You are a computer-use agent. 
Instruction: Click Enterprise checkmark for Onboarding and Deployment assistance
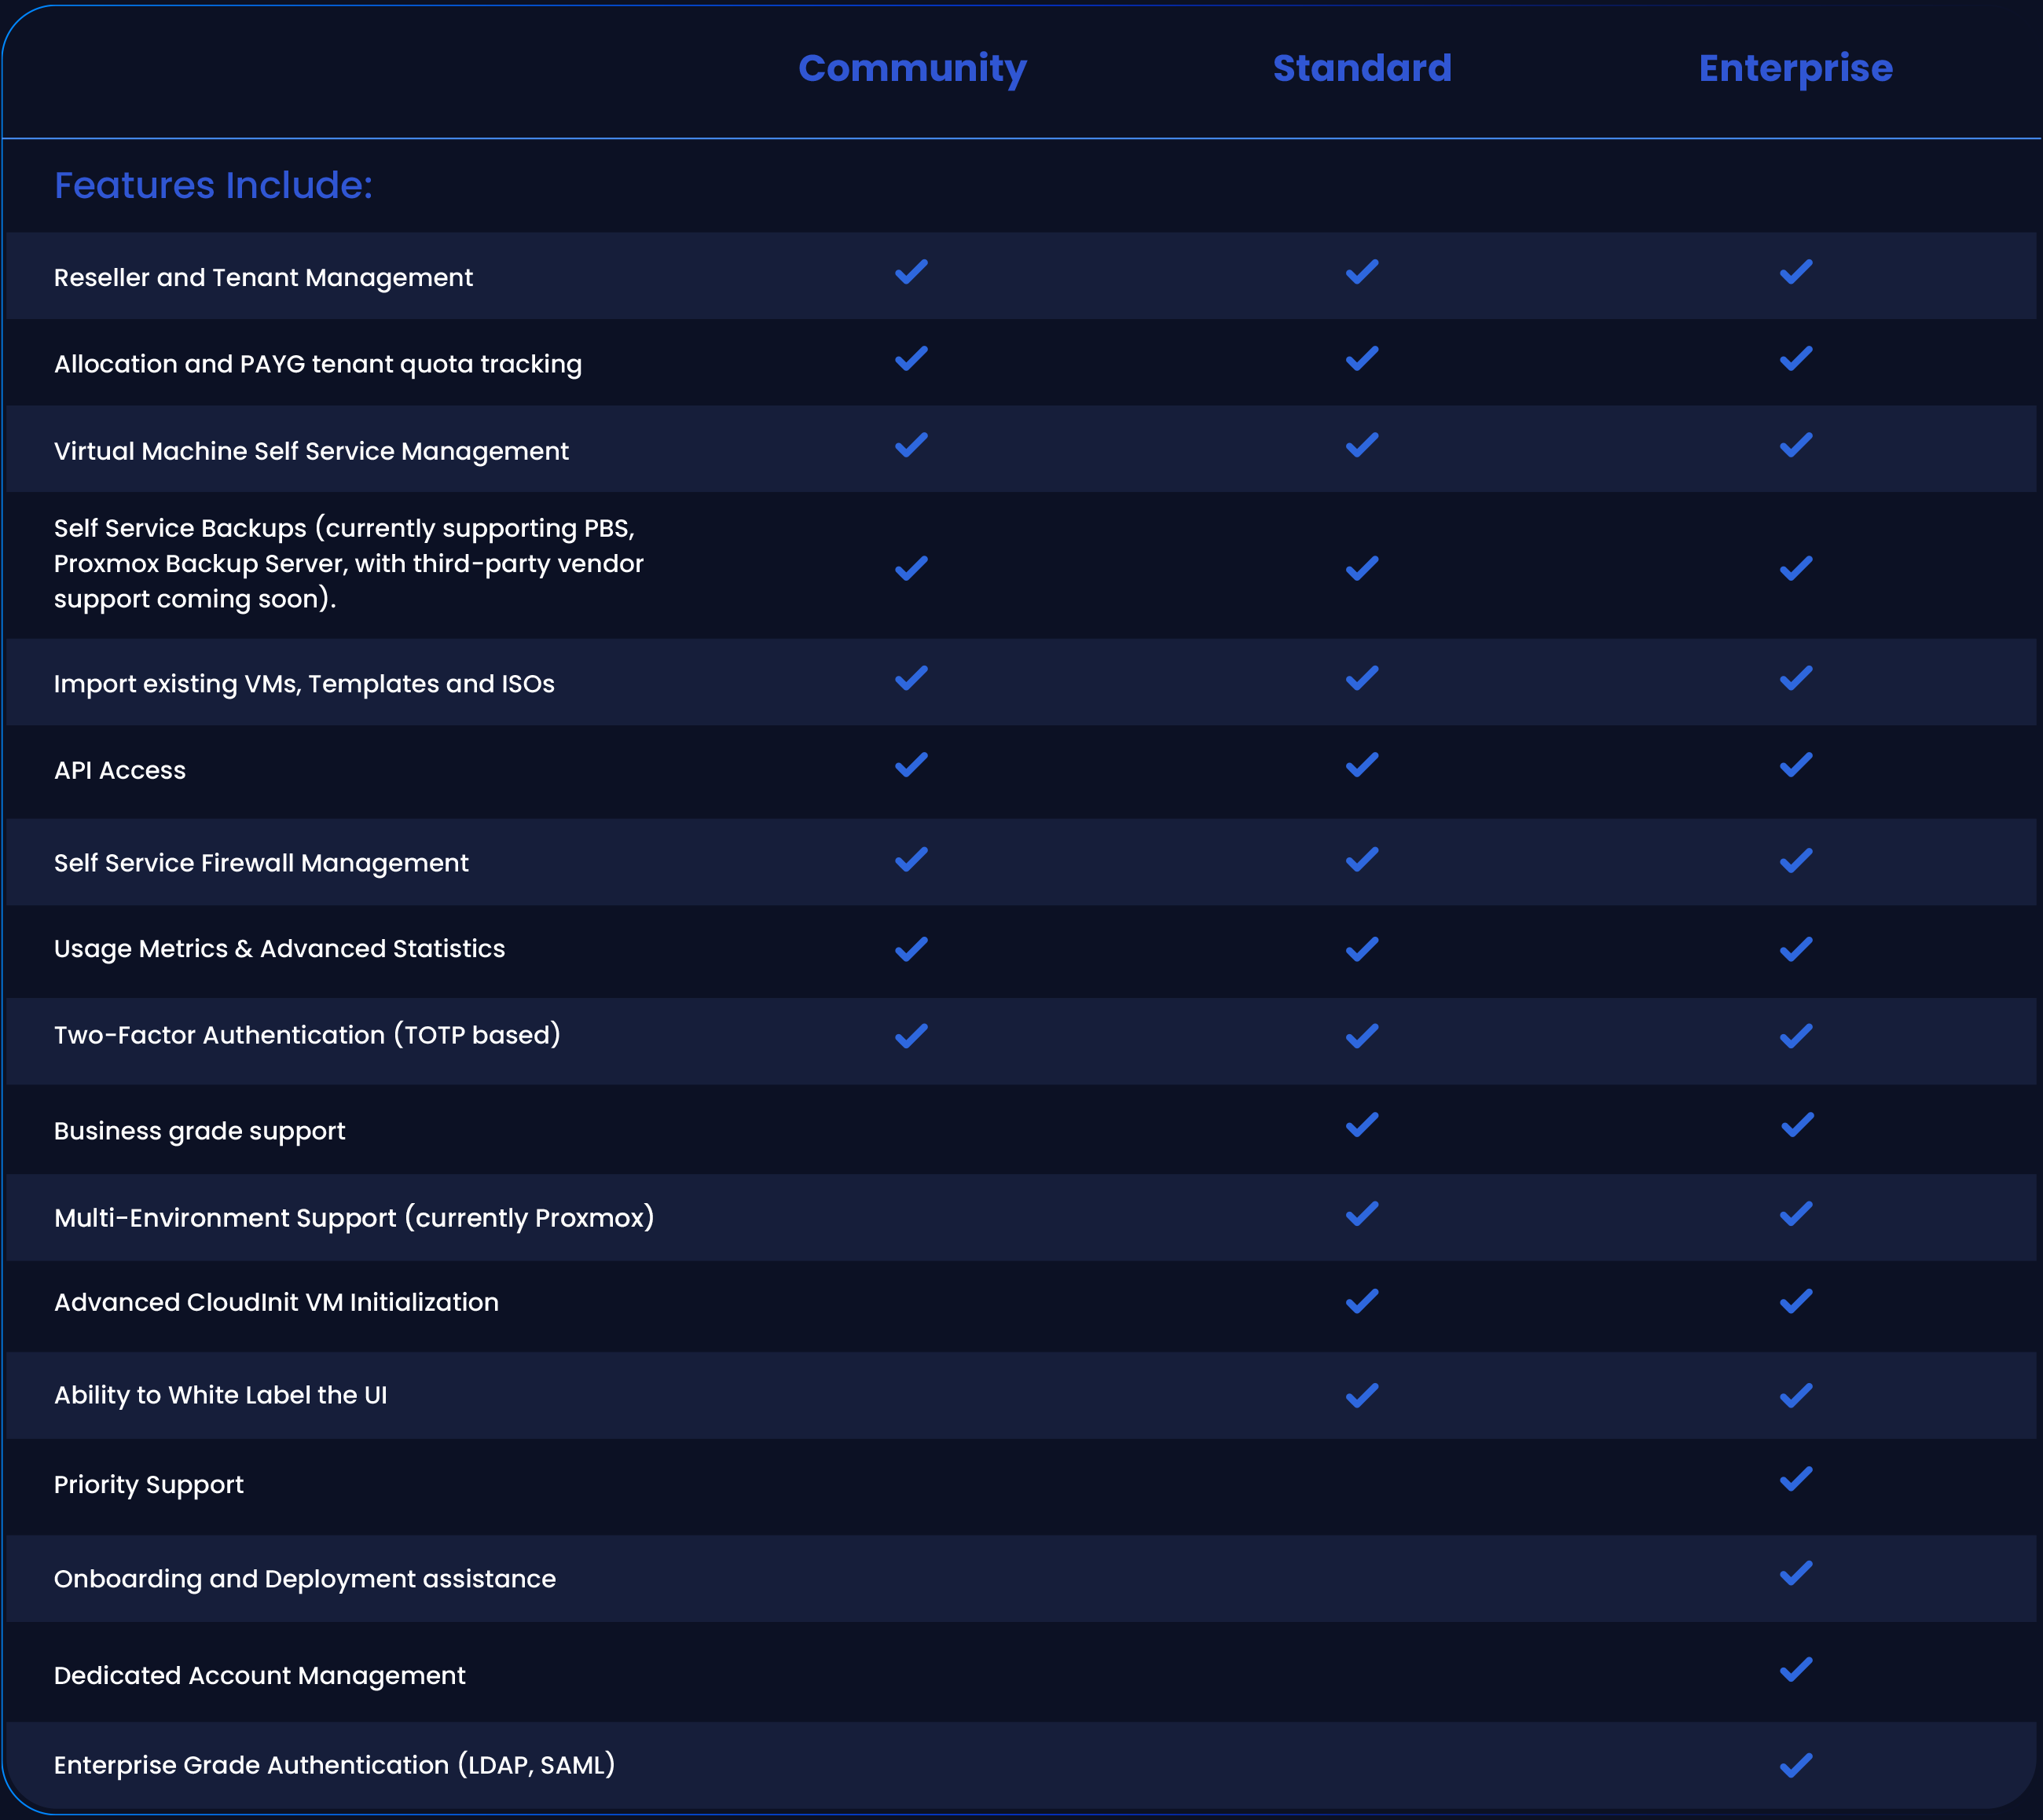(1796, 1573)
